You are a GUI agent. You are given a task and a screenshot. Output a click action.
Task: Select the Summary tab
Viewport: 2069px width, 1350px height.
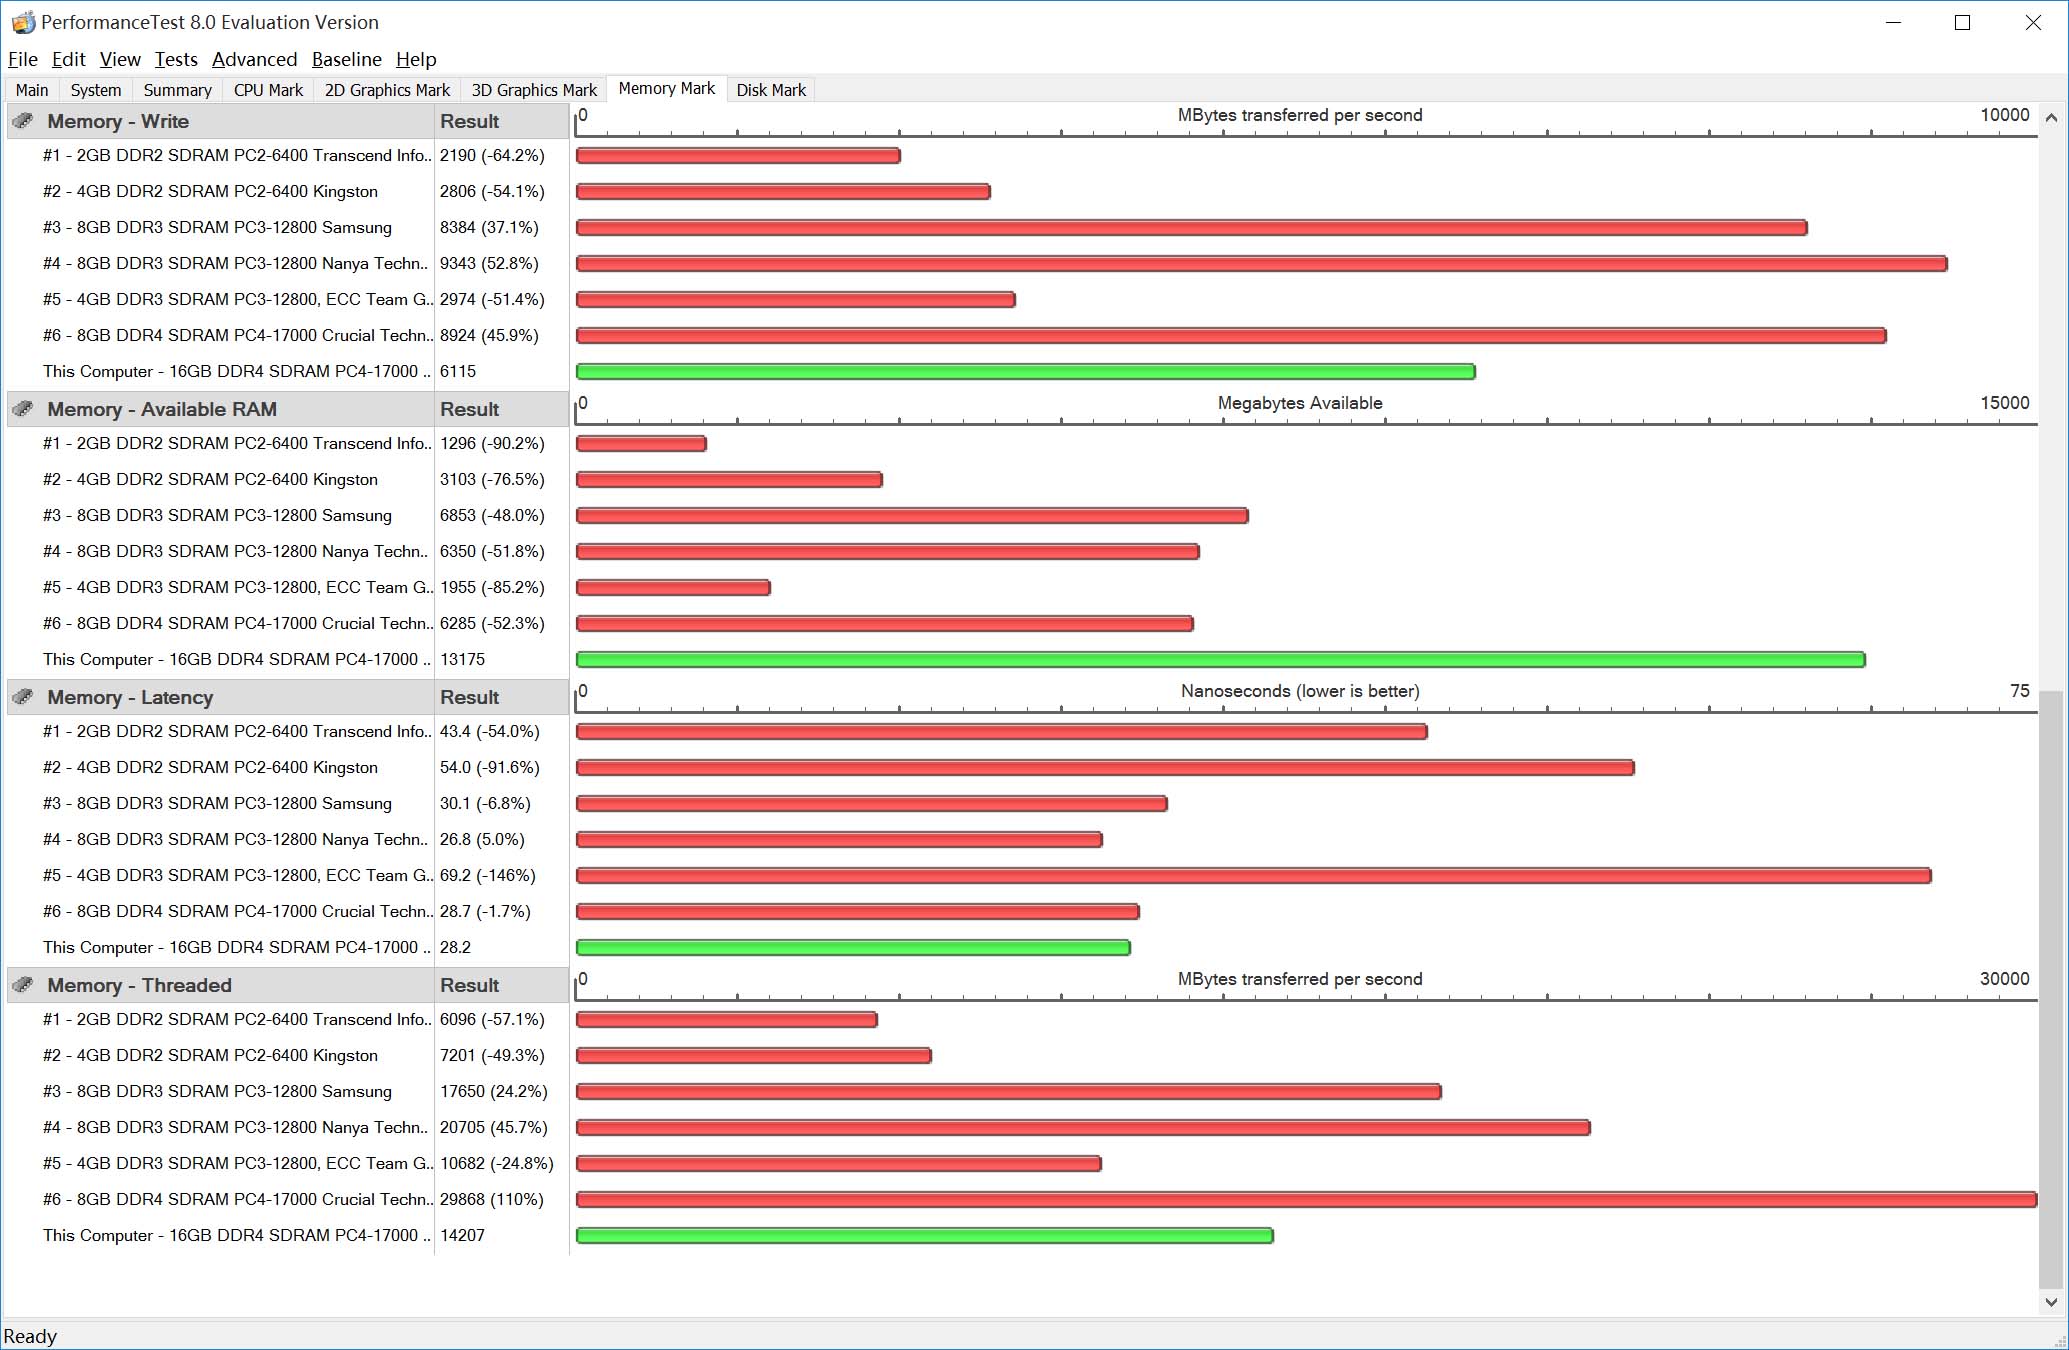[x=177, y=90]
